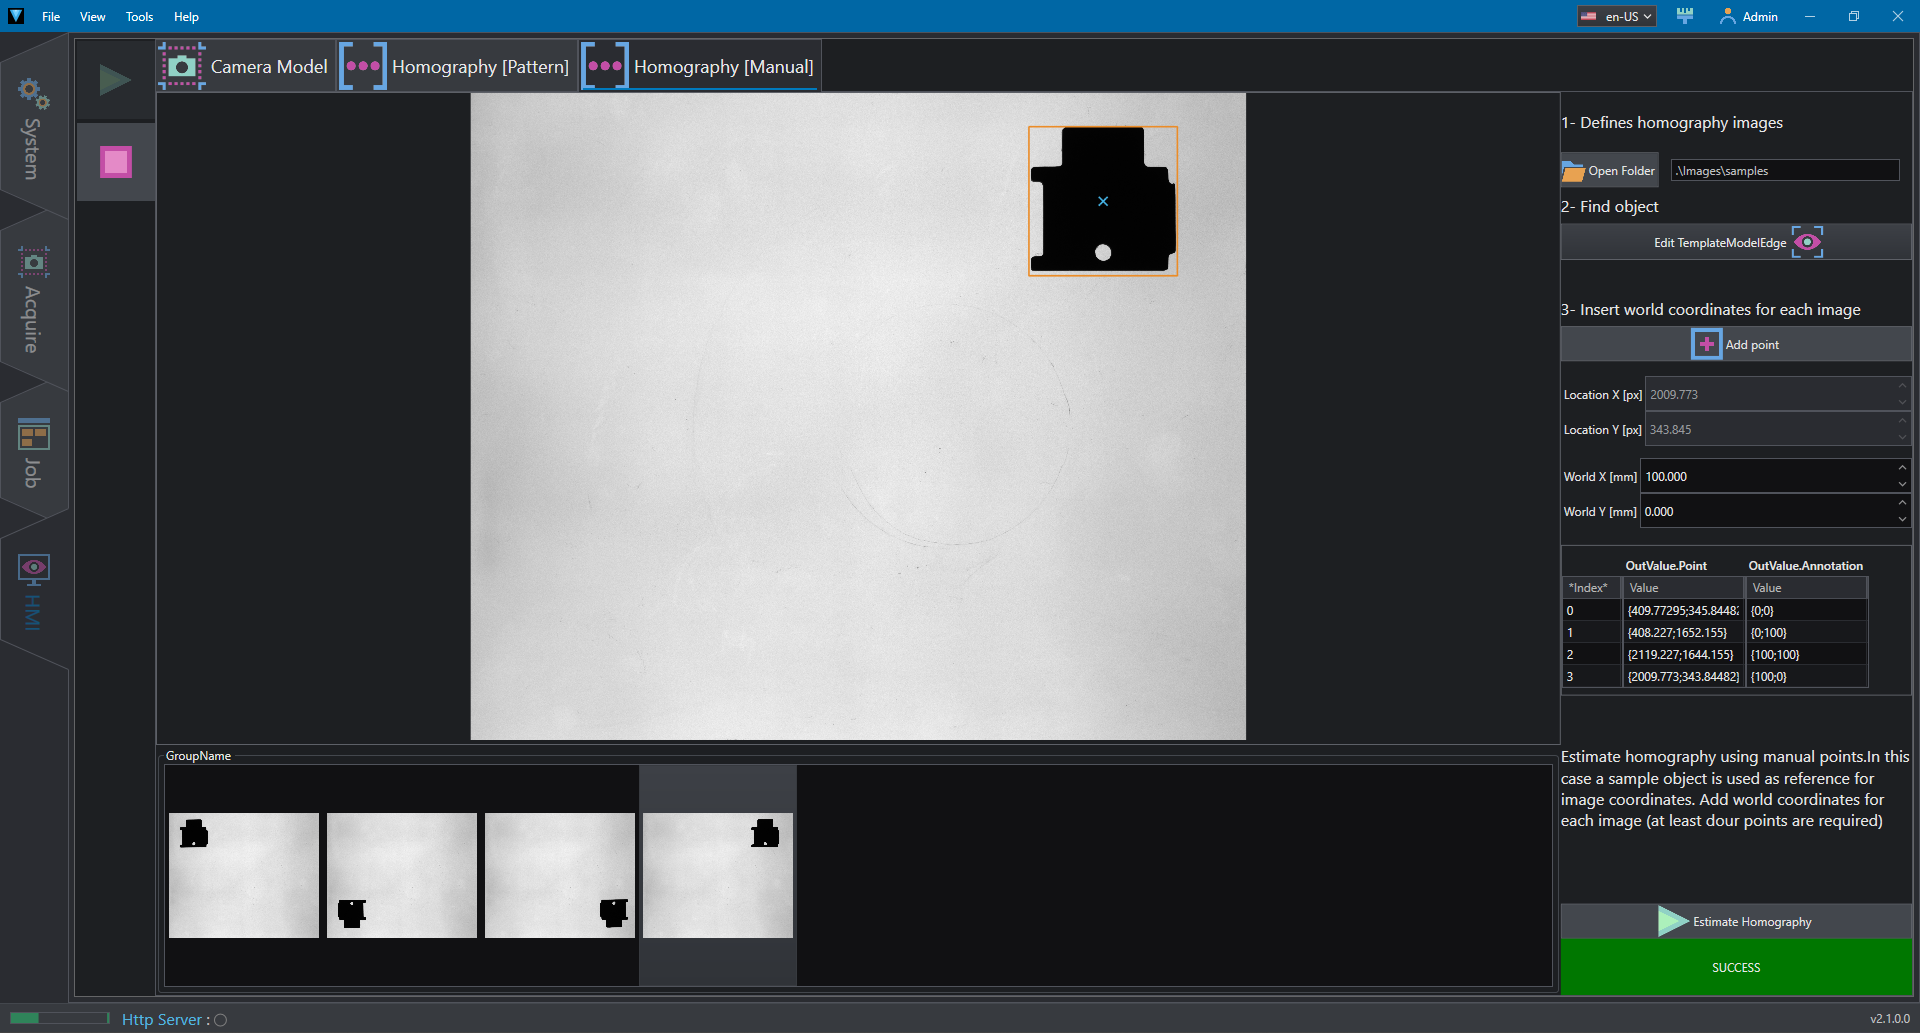Select the first sample image thumbnail
Viewport: 1920px width, 1033px height.
(x=244, y=875)
